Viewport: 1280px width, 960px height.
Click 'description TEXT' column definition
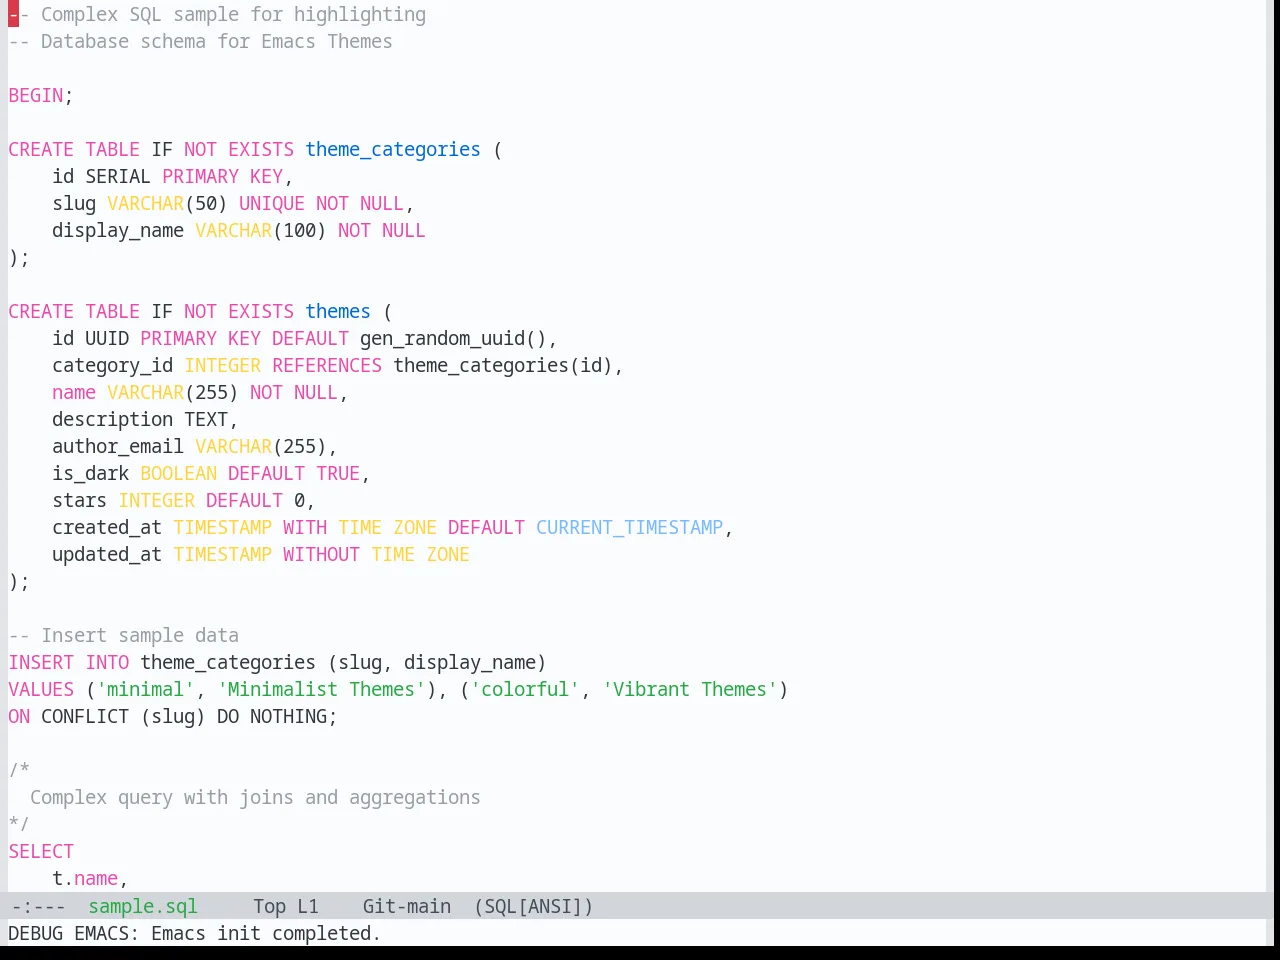pyautogui.click(x=140, y=419)
